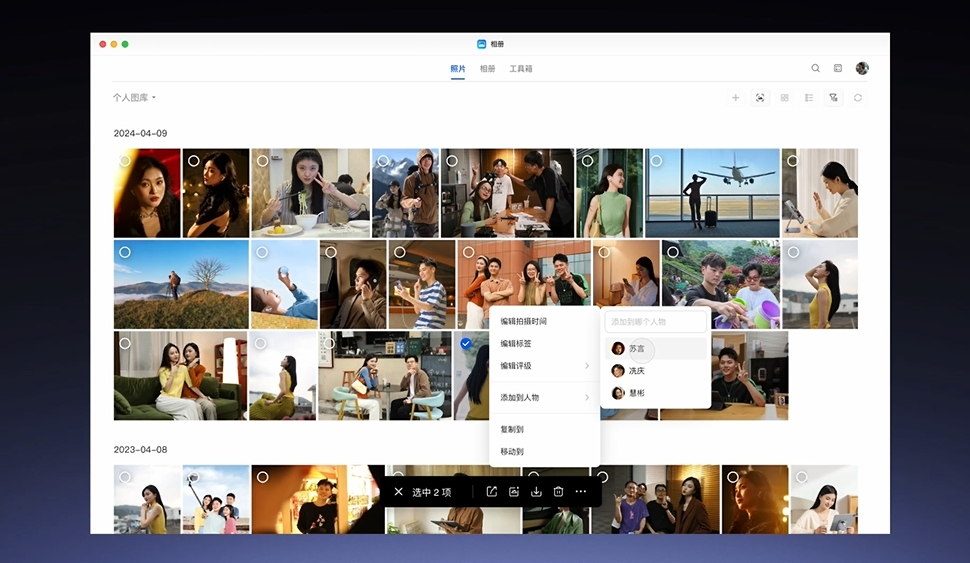Download selected items using download icon
970x563 pixels.
pyautogui.click(x=536, y=492)
